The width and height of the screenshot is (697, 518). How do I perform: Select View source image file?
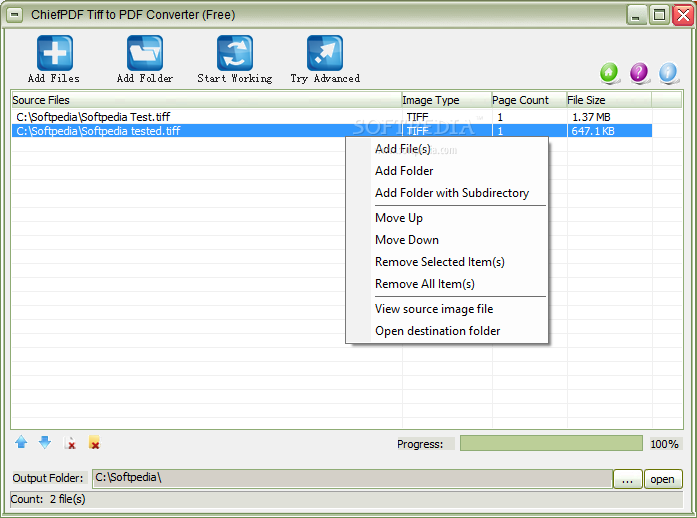pos(447,309)
